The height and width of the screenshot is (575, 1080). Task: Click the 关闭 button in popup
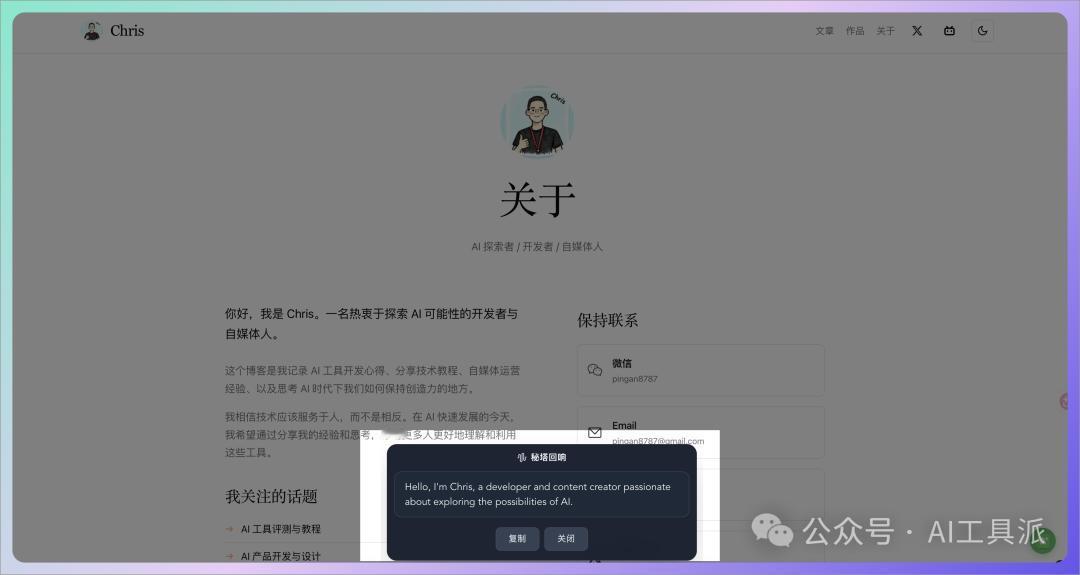tap(565, 539)
